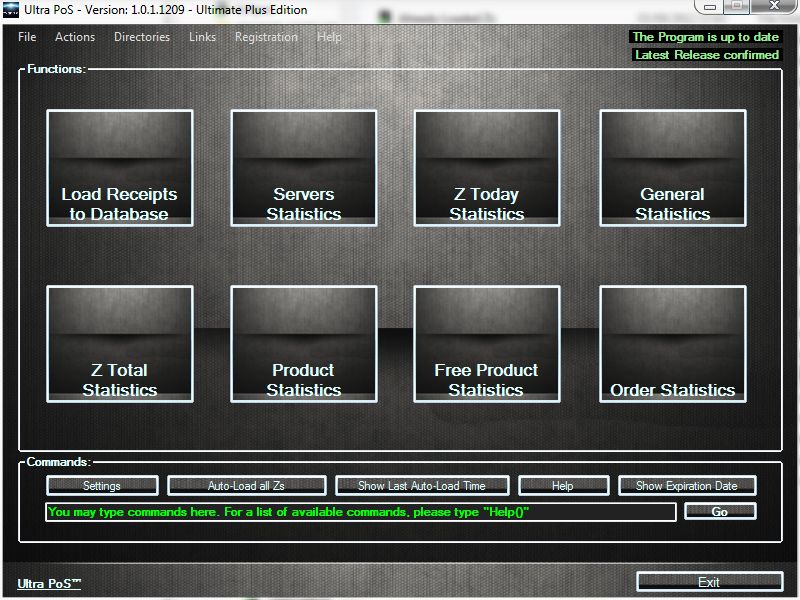800x600 pixels.
Task: Open the Links menu
Action: [x=202, y=37]
